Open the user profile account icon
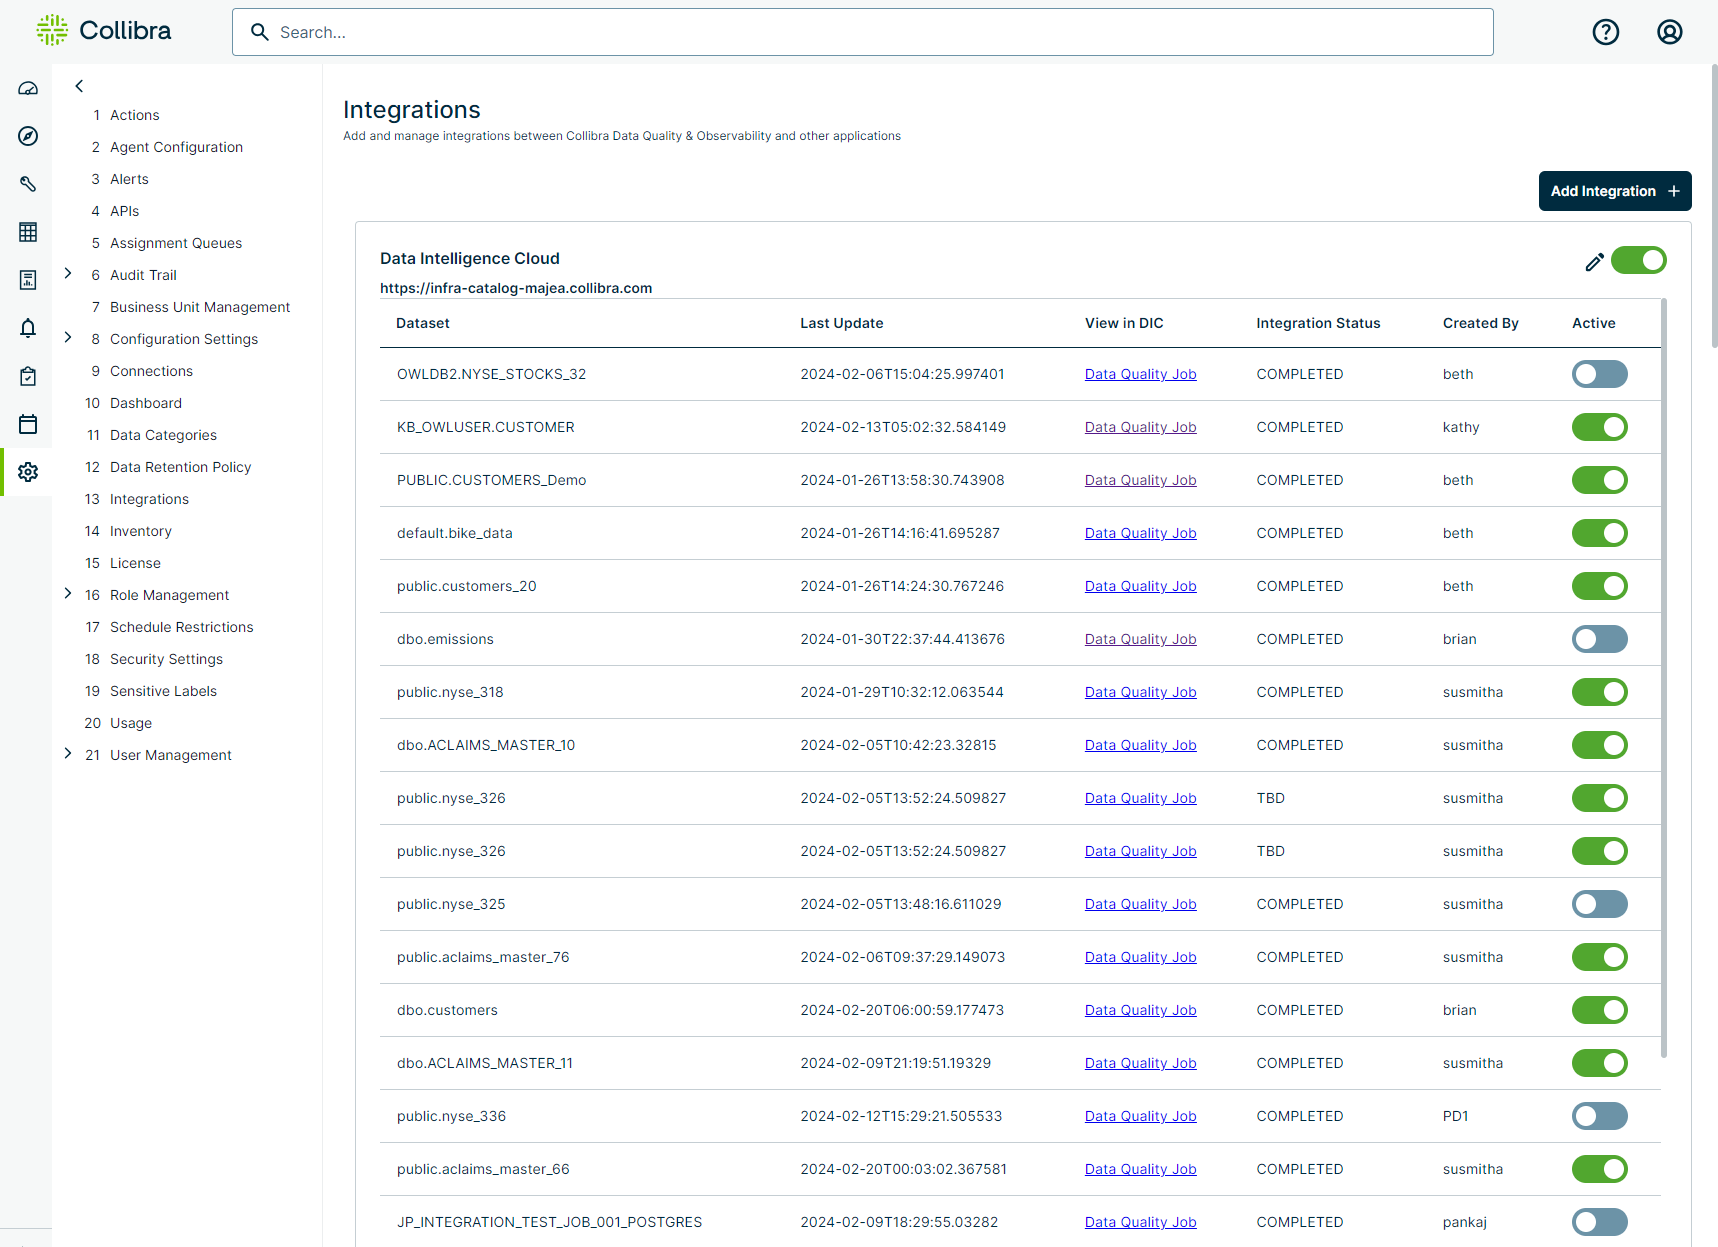Screen dimensions: 1718x1247 [x=1669, y=32]
